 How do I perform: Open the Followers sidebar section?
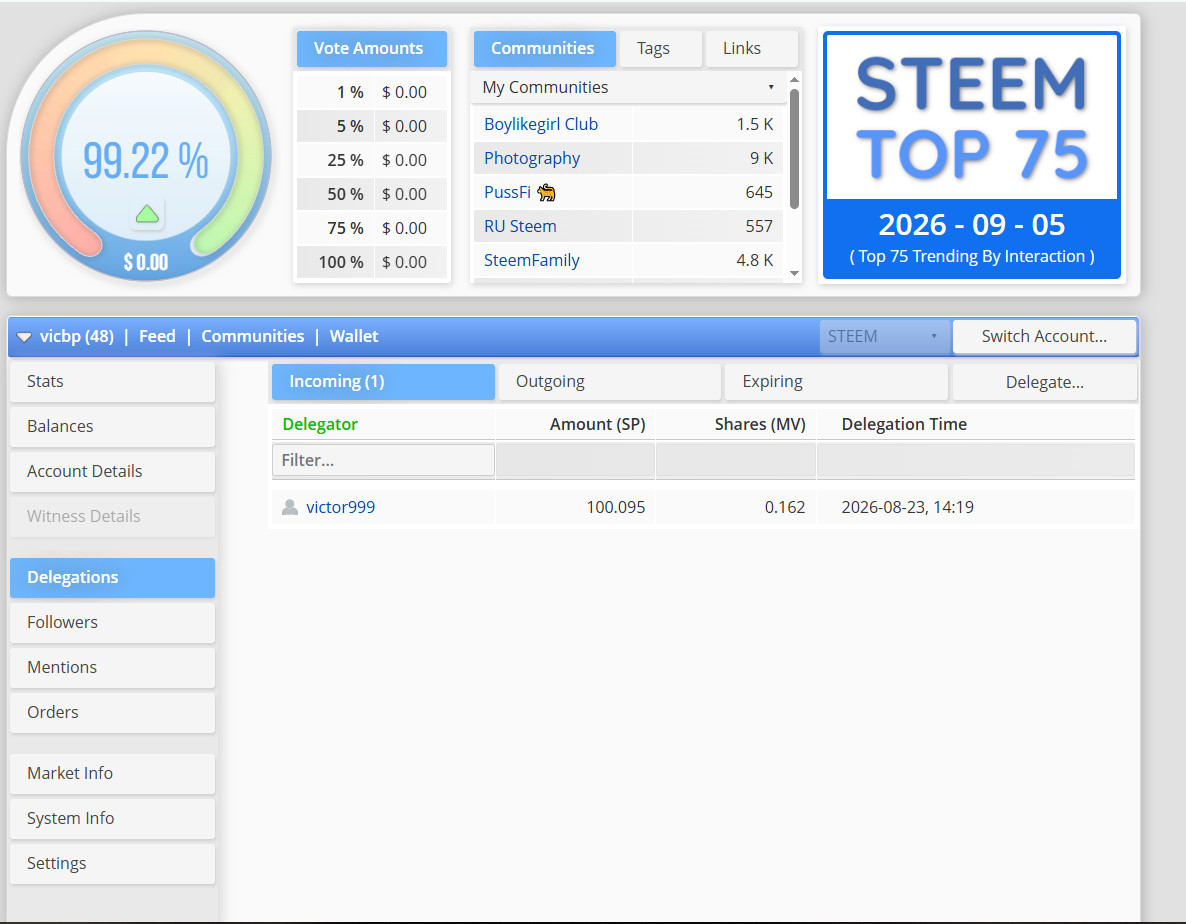[113, 622]
